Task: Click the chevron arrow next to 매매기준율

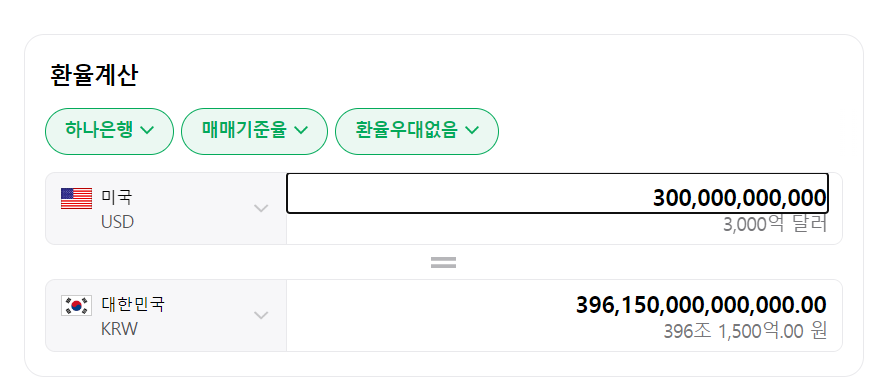Action: [301, 131]
